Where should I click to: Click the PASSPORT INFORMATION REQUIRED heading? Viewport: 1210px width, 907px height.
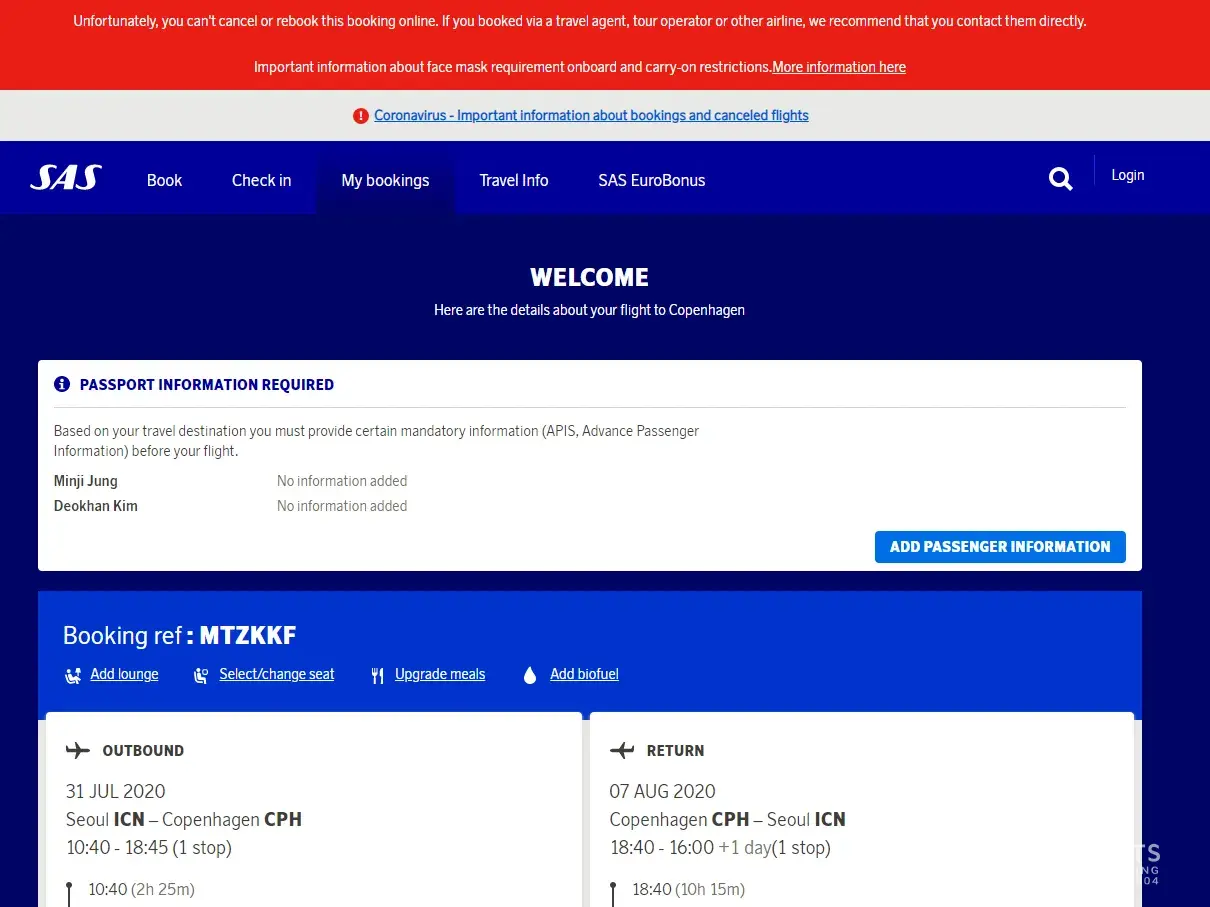click(207, 385)
